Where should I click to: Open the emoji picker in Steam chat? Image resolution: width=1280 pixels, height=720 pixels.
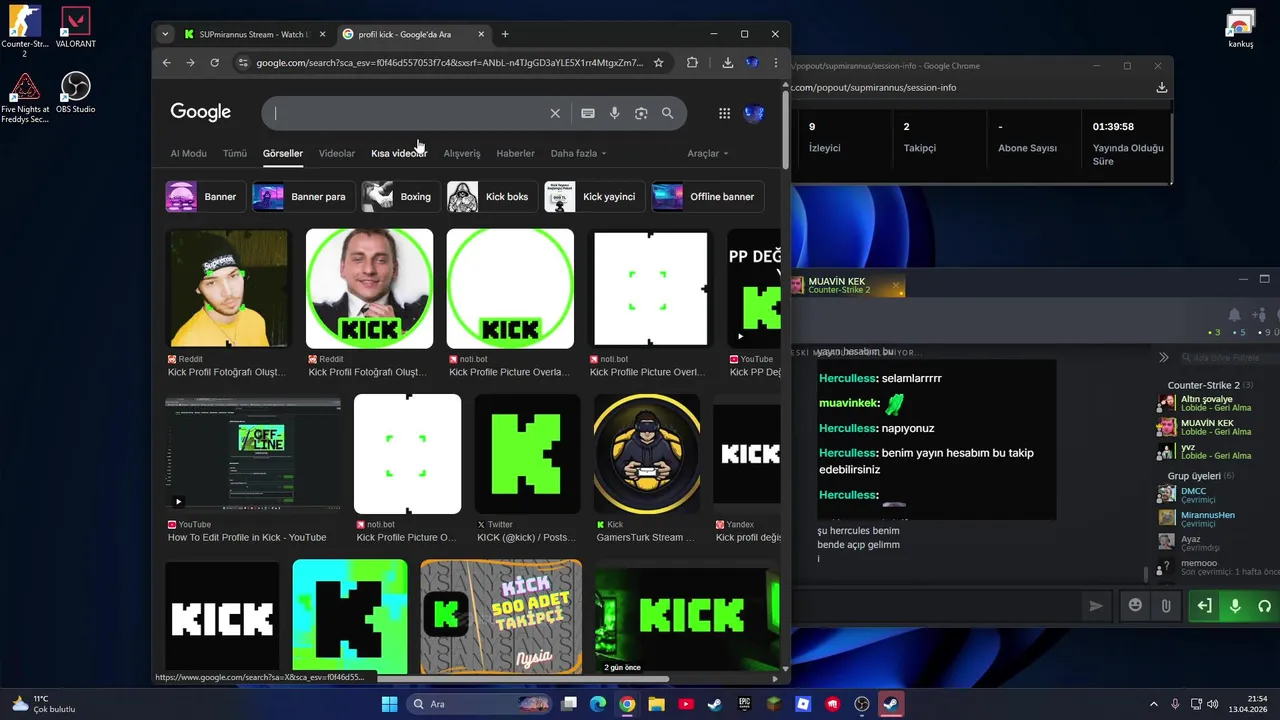(x=1135, y=605)
